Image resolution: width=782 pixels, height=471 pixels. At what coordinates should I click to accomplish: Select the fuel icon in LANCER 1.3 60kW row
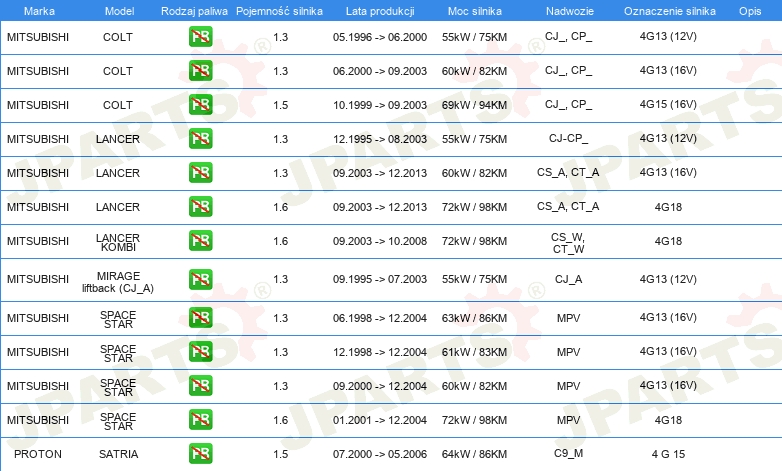tap(200, 173)
